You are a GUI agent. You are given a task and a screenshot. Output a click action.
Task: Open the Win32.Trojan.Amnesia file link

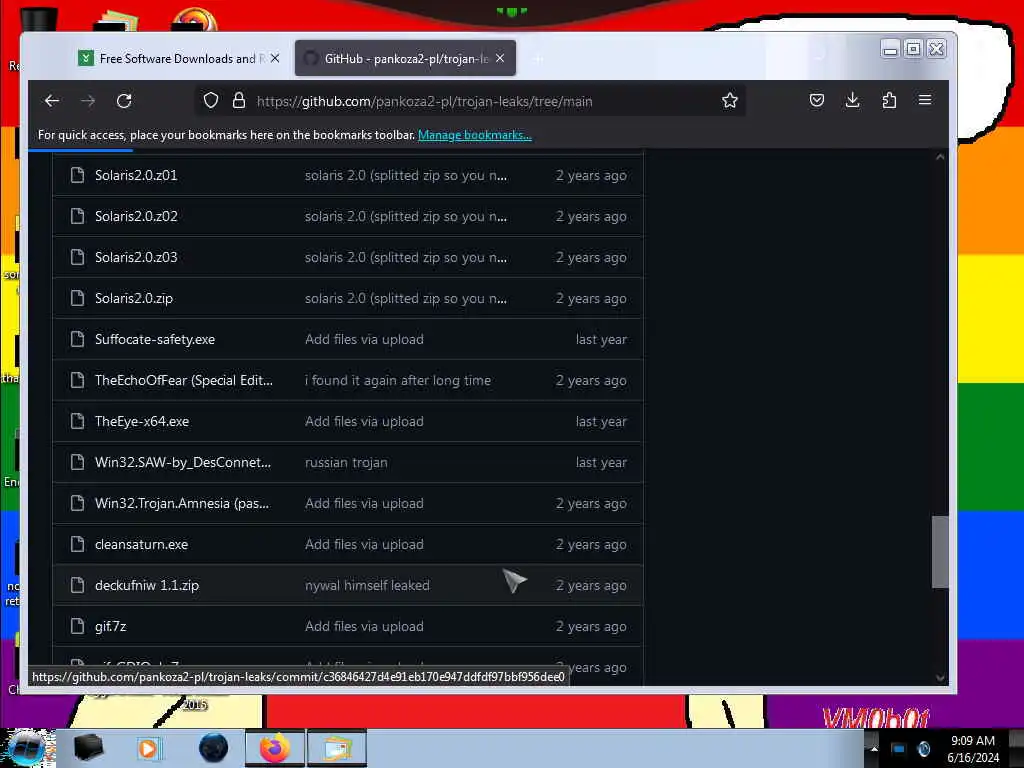pyautogui.click(x=182, y=504)
